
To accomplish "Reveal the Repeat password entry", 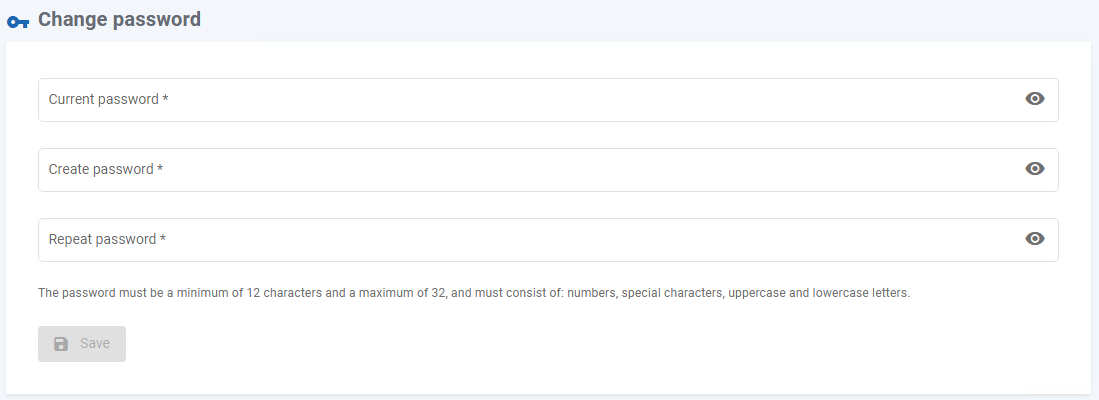I will (1035, 239).
